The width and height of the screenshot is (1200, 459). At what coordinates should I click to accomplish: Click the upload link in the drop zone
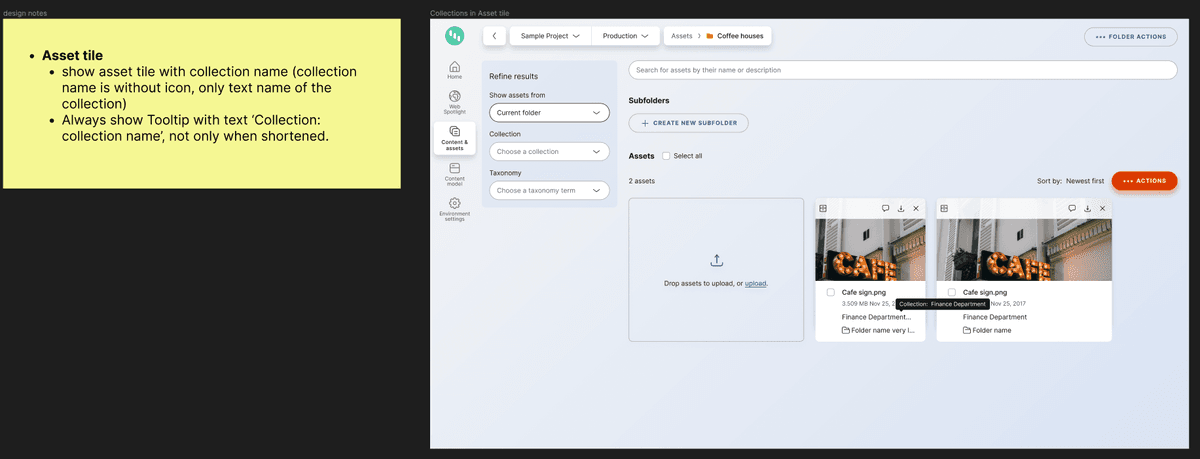(755, 284)
